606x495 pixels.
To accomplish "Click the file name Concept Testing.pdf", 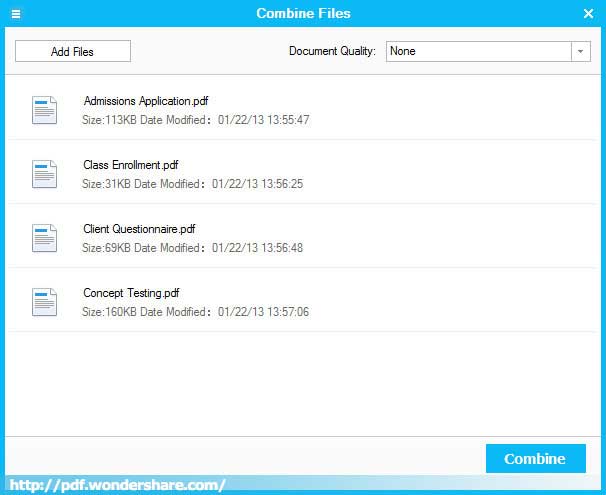I will [x=131, y=293].
